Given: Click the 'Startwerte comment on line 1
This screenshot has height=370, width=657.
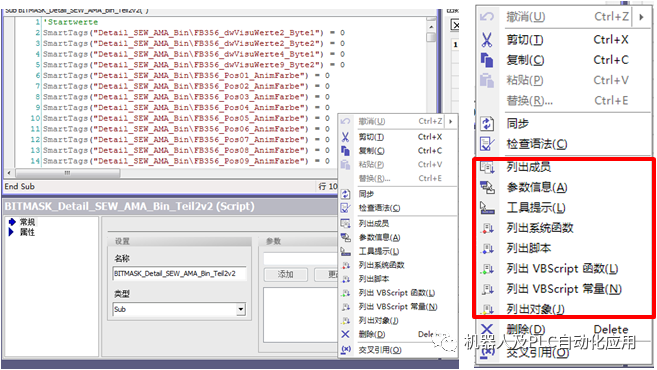Looking at the screenshot, I should 71,22.
